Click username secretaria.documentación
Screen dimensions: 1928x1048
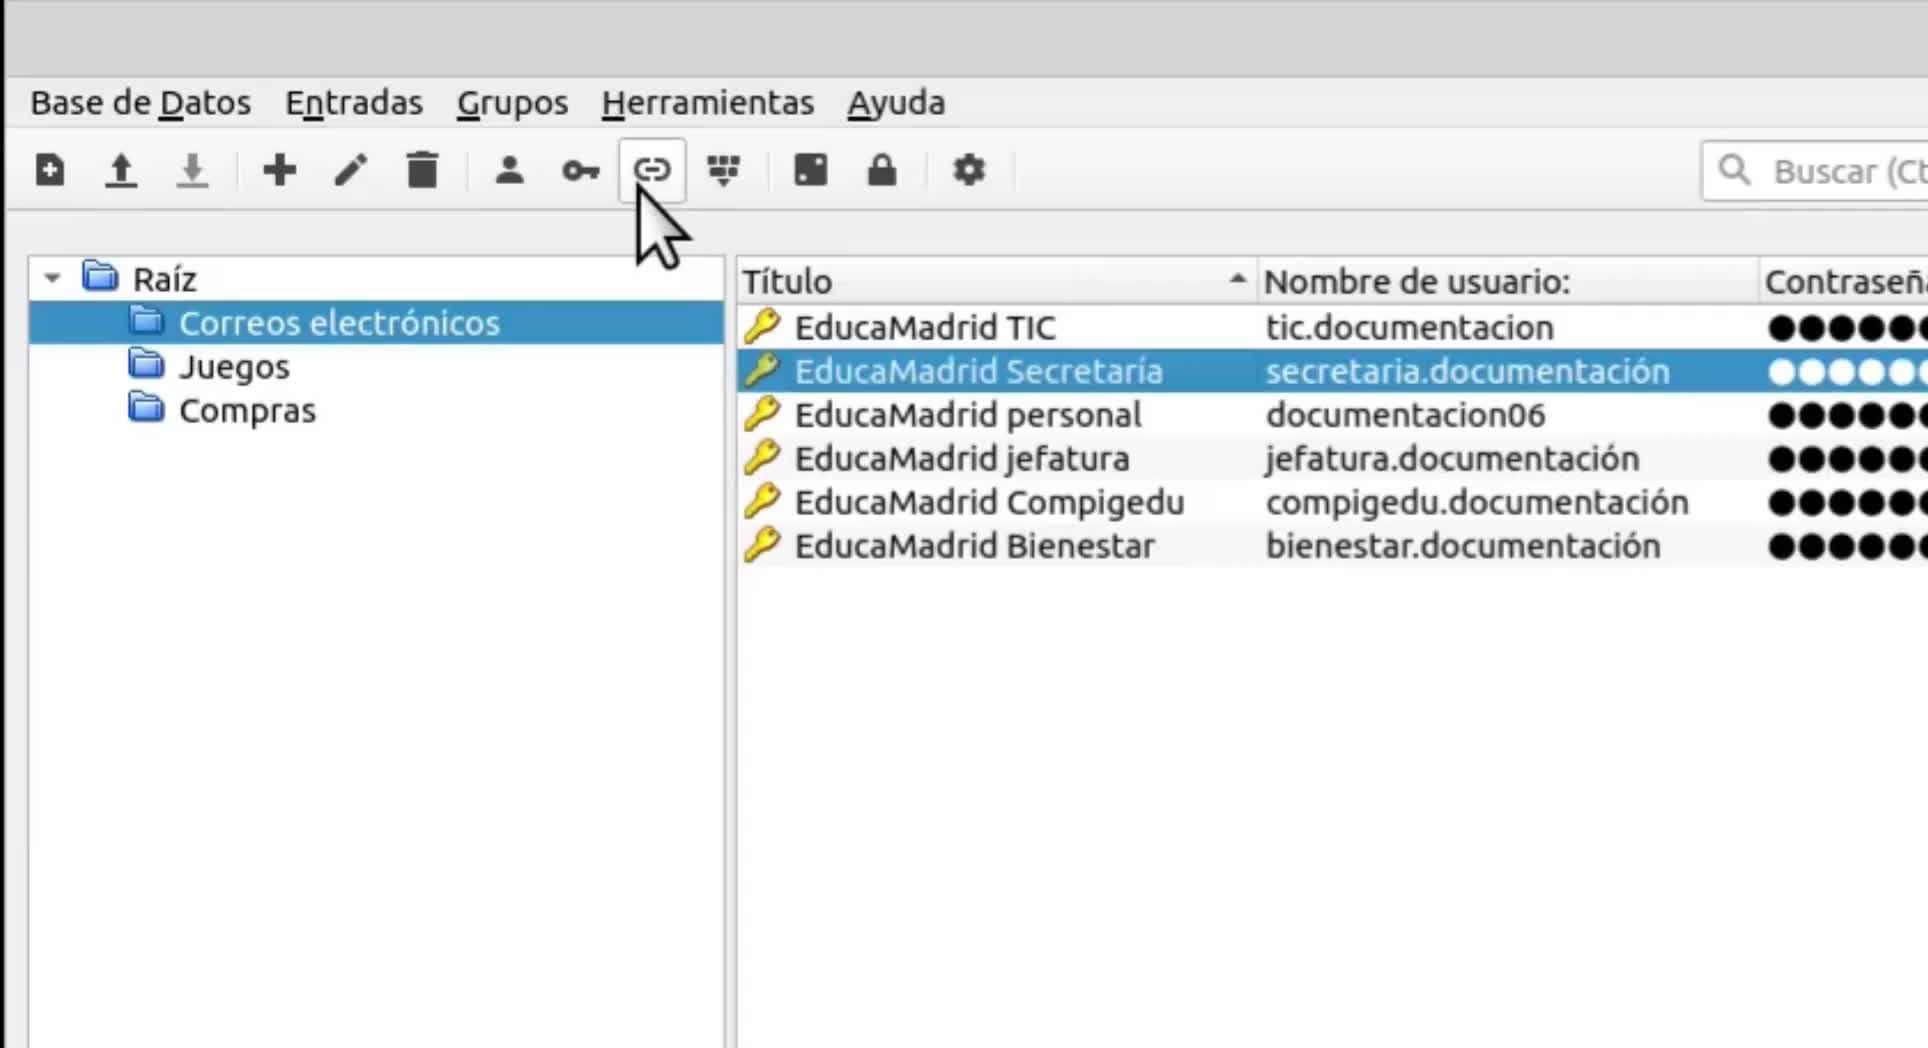pyautogui.click(x=1468, y=371)
